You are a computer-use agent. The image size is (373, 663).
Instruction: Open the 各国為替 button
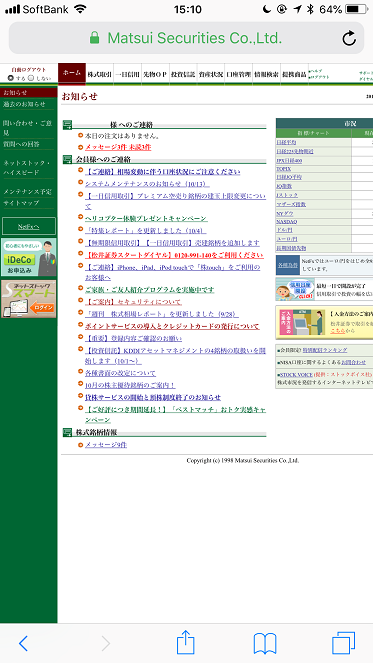tap(288, 265)
